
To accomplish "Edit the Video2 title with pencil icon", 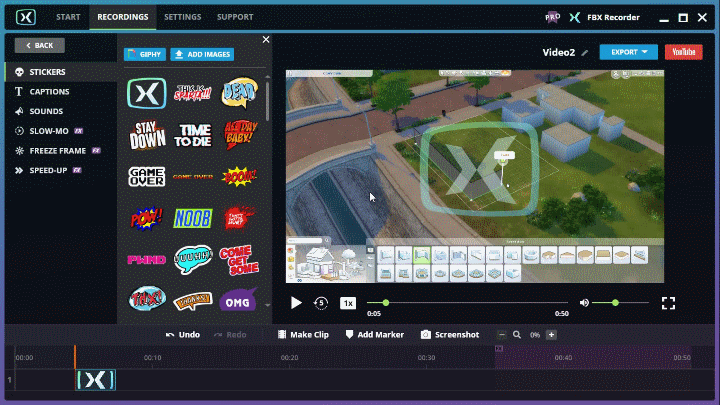I will coord(585,53).
